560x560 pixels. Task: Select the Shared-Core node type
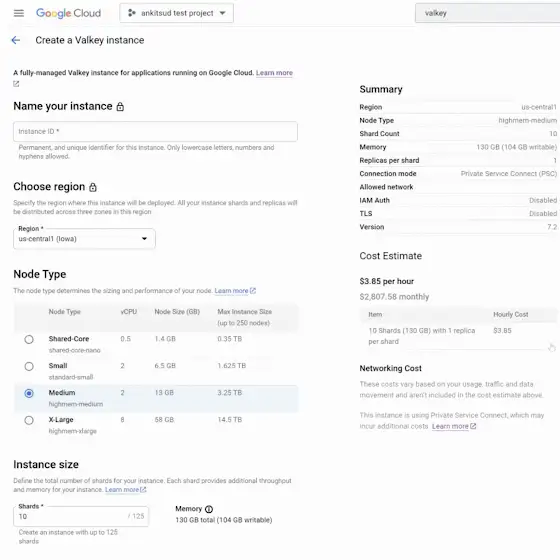29,339
